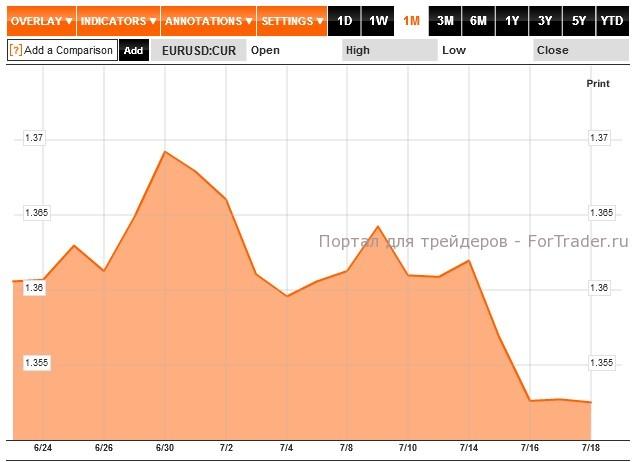This screenshot has width=635, height=462.
Task: Select the 1M time range tab
Action: pos(411,20)
